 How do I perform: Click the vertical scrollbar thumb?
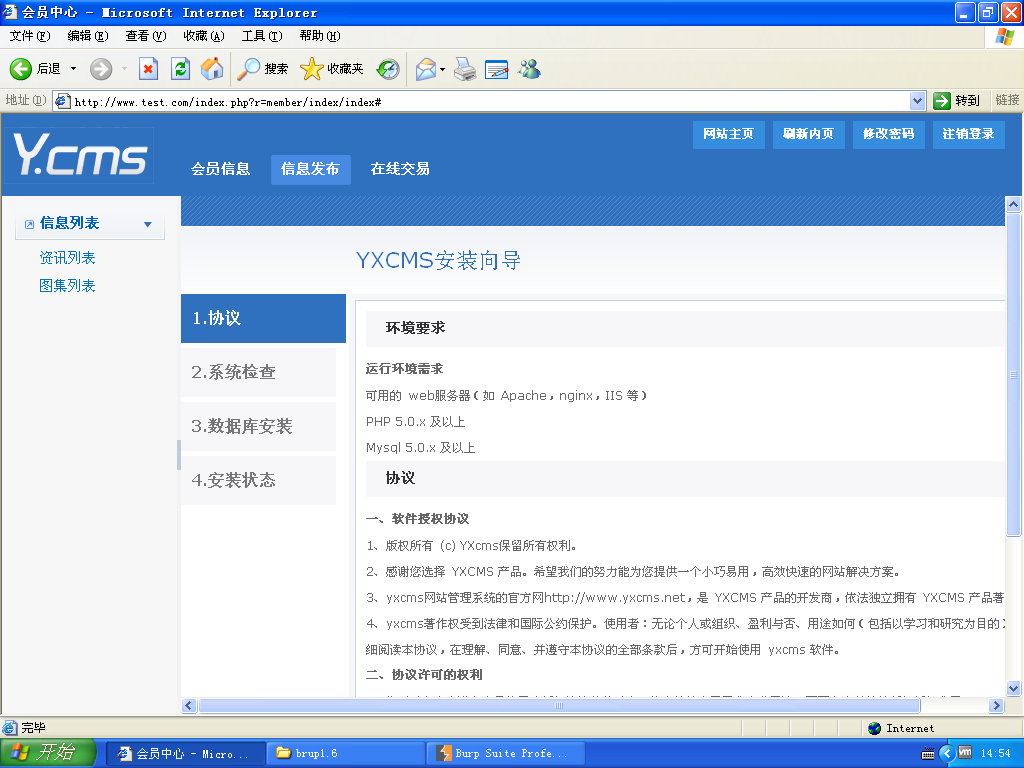point(1013,375)
